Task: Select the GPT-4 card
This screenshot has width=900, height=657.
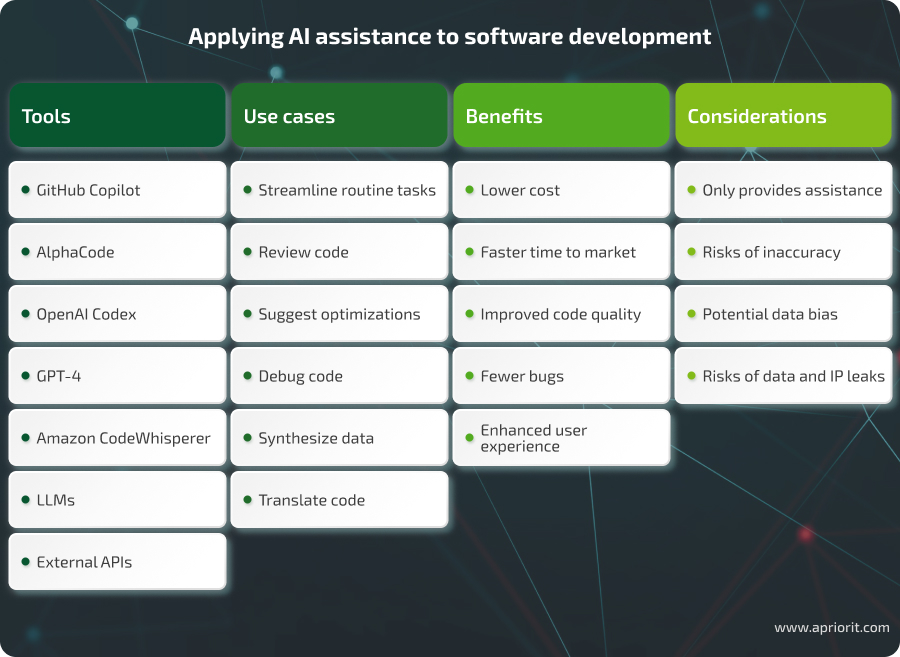Action: pyautogui.click(x=117, y=375)
